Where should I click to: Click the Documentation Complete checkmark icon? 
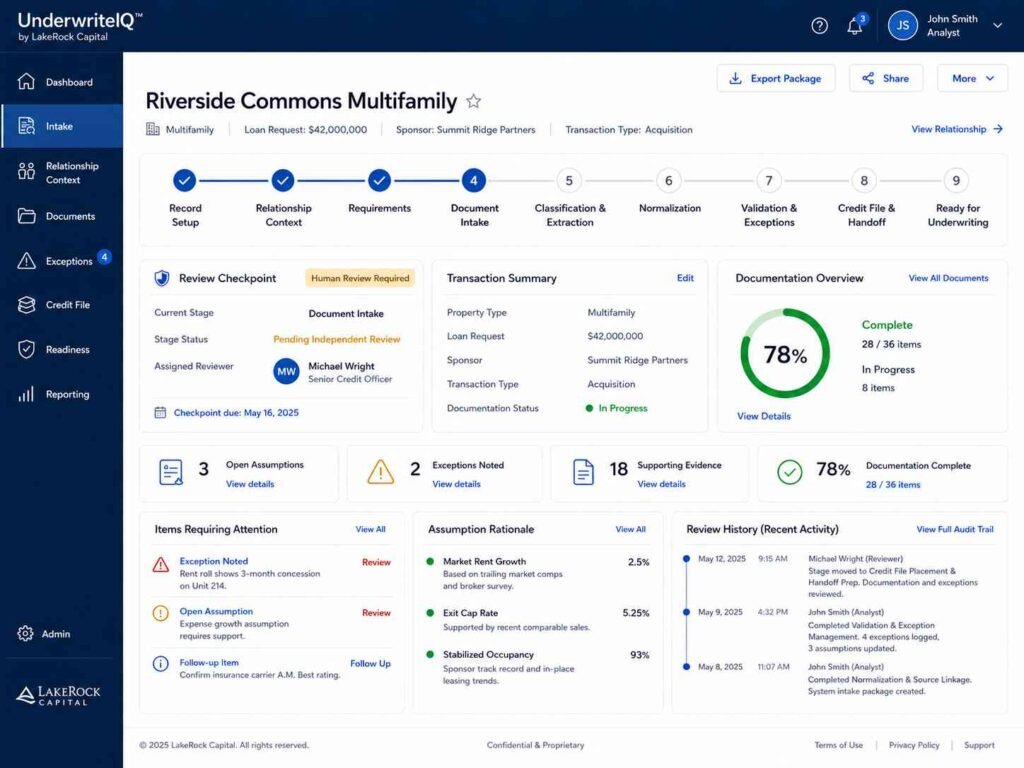coord(790,472)
